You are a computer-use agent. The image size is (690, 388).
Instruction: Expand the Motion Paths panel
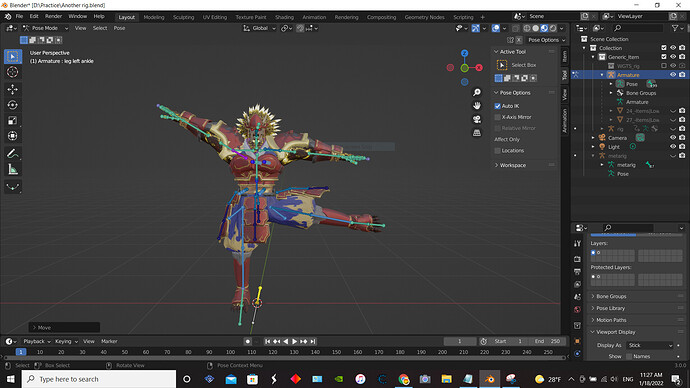(611, 320)
